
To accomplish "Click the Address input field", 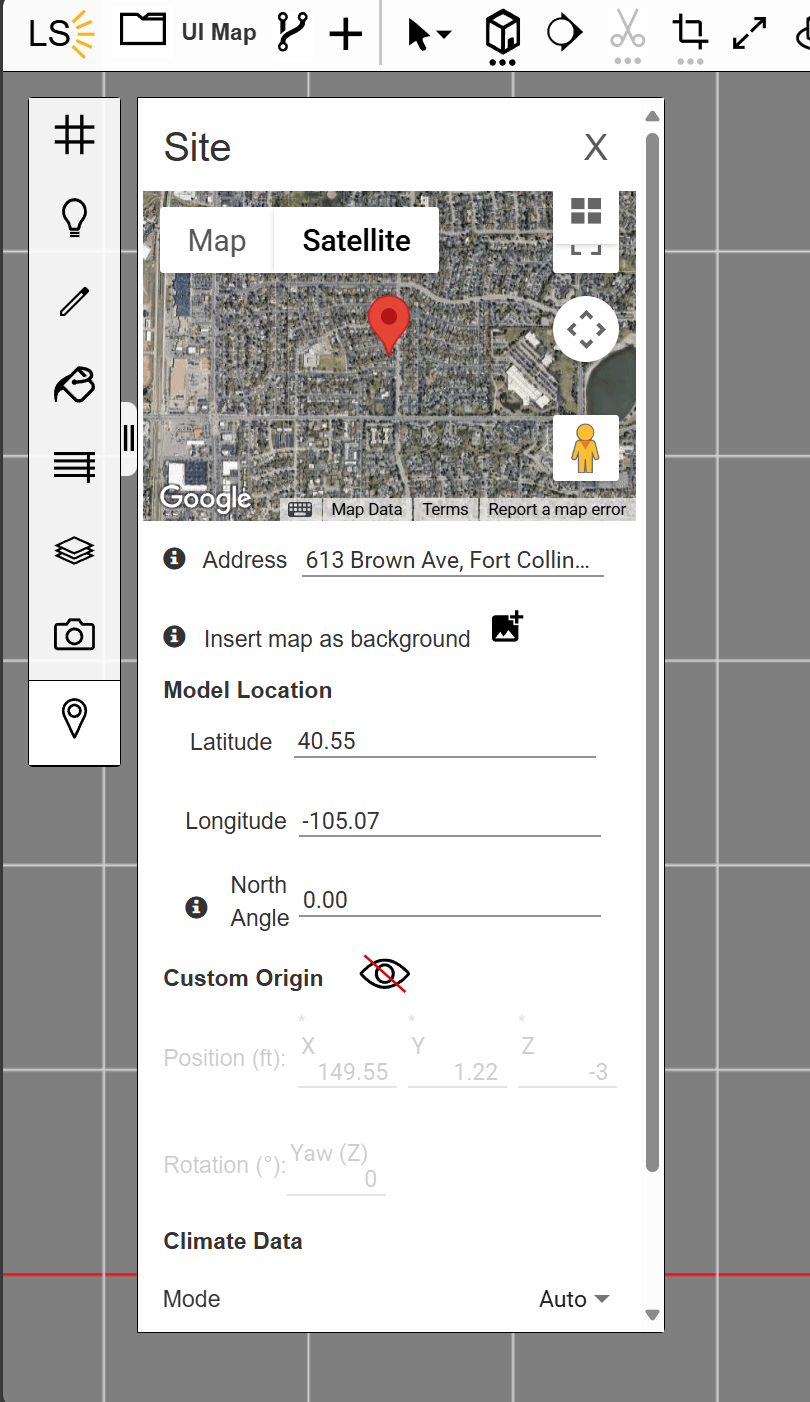I will click(x=453, y=561).
